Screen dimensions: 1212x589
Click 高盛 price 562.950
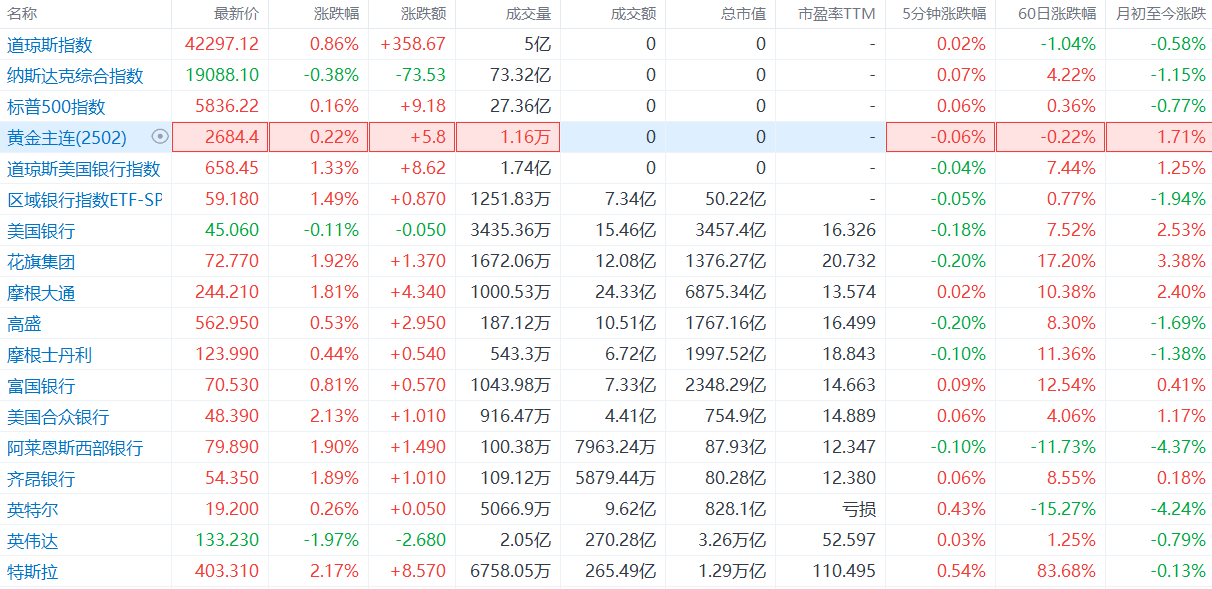click(x=226, y=324)
